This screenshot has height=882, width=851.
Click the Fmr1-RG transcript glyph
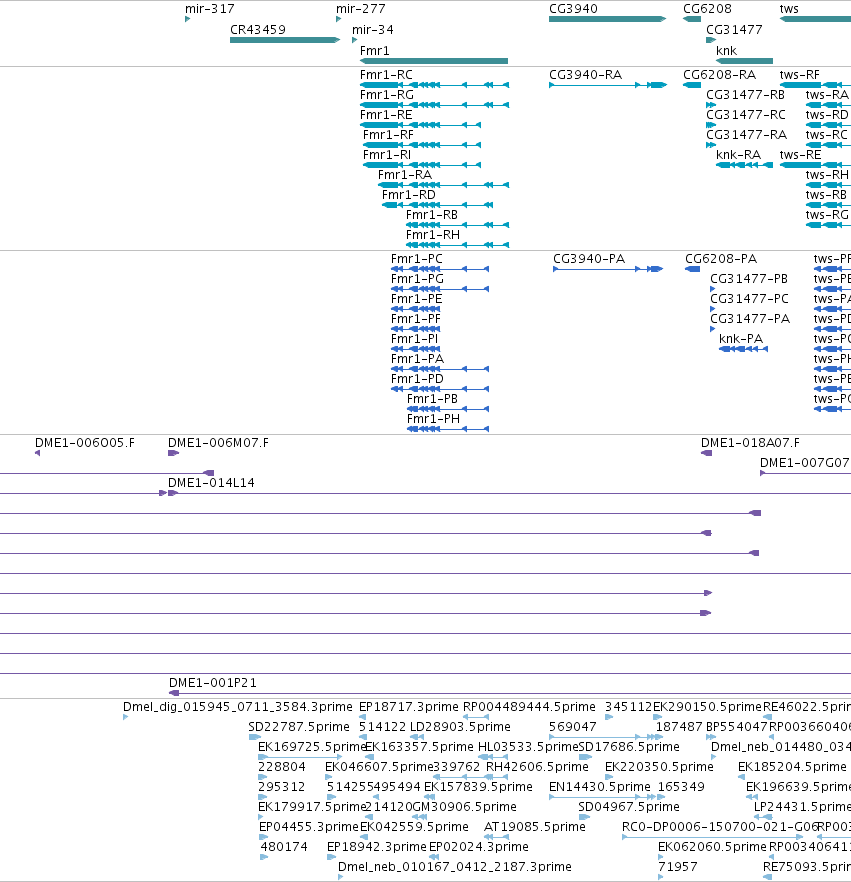(434, 105)
